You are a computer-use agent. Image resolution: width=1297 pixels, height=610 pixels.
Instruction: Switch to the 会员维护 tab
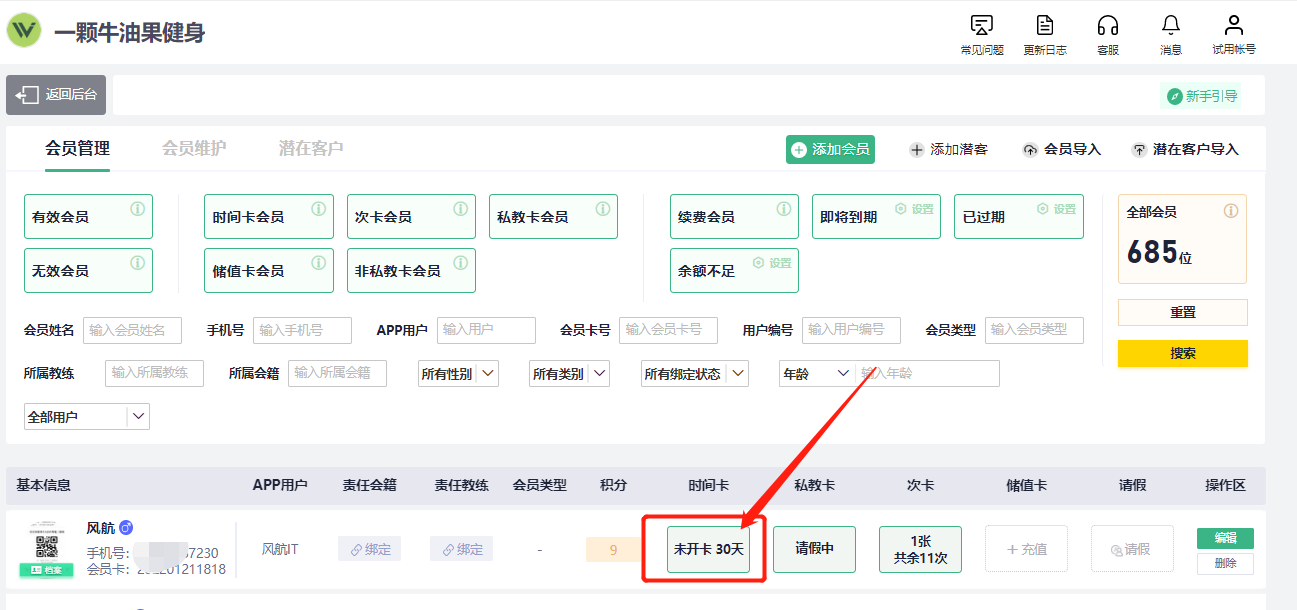[x=194, y=149]
